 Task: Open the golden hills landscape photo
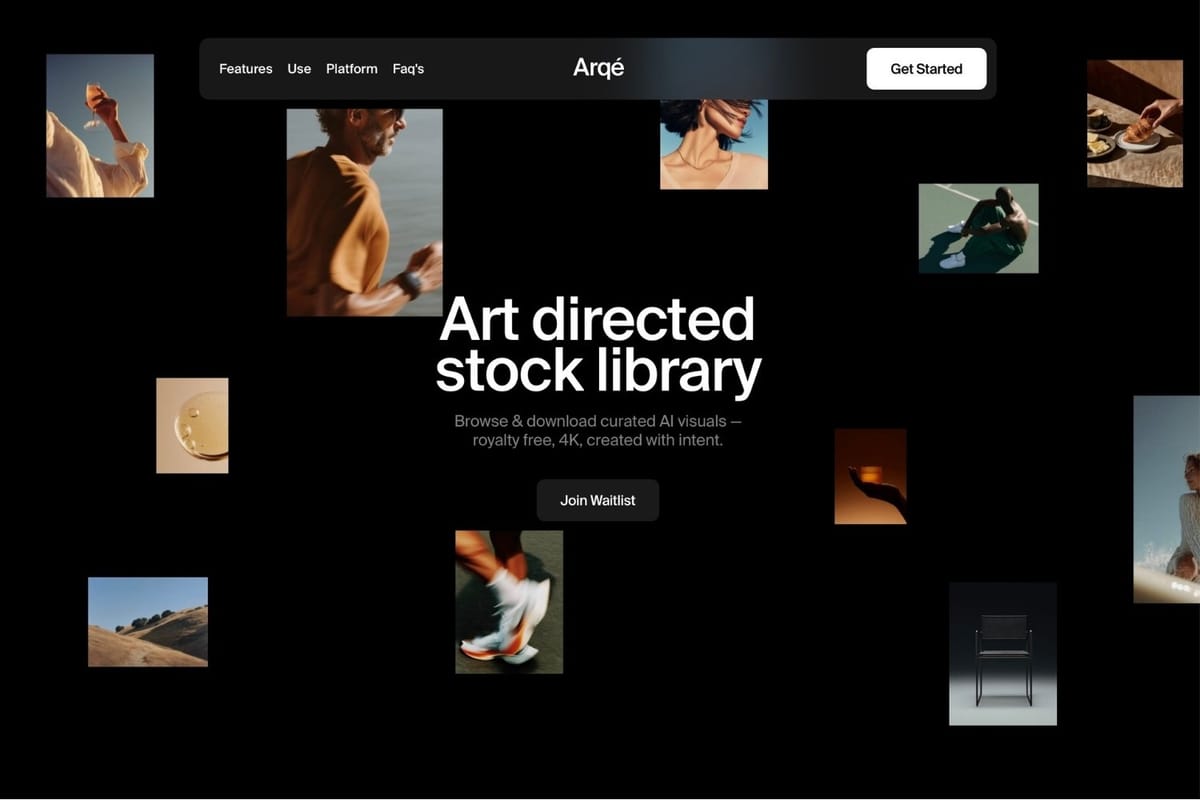(148, 621)
